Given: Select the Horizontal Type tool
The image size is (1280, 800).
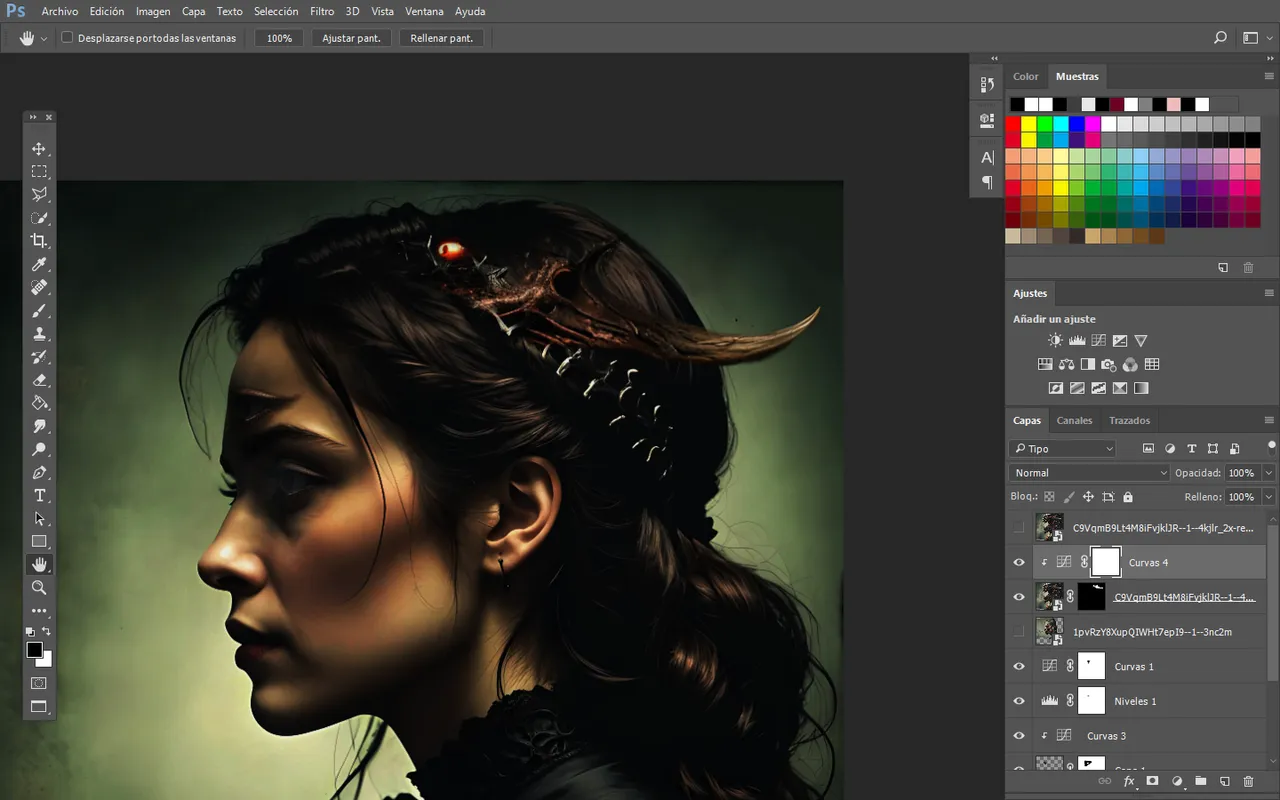Looking at the screenshot, I should coord(39,496).
